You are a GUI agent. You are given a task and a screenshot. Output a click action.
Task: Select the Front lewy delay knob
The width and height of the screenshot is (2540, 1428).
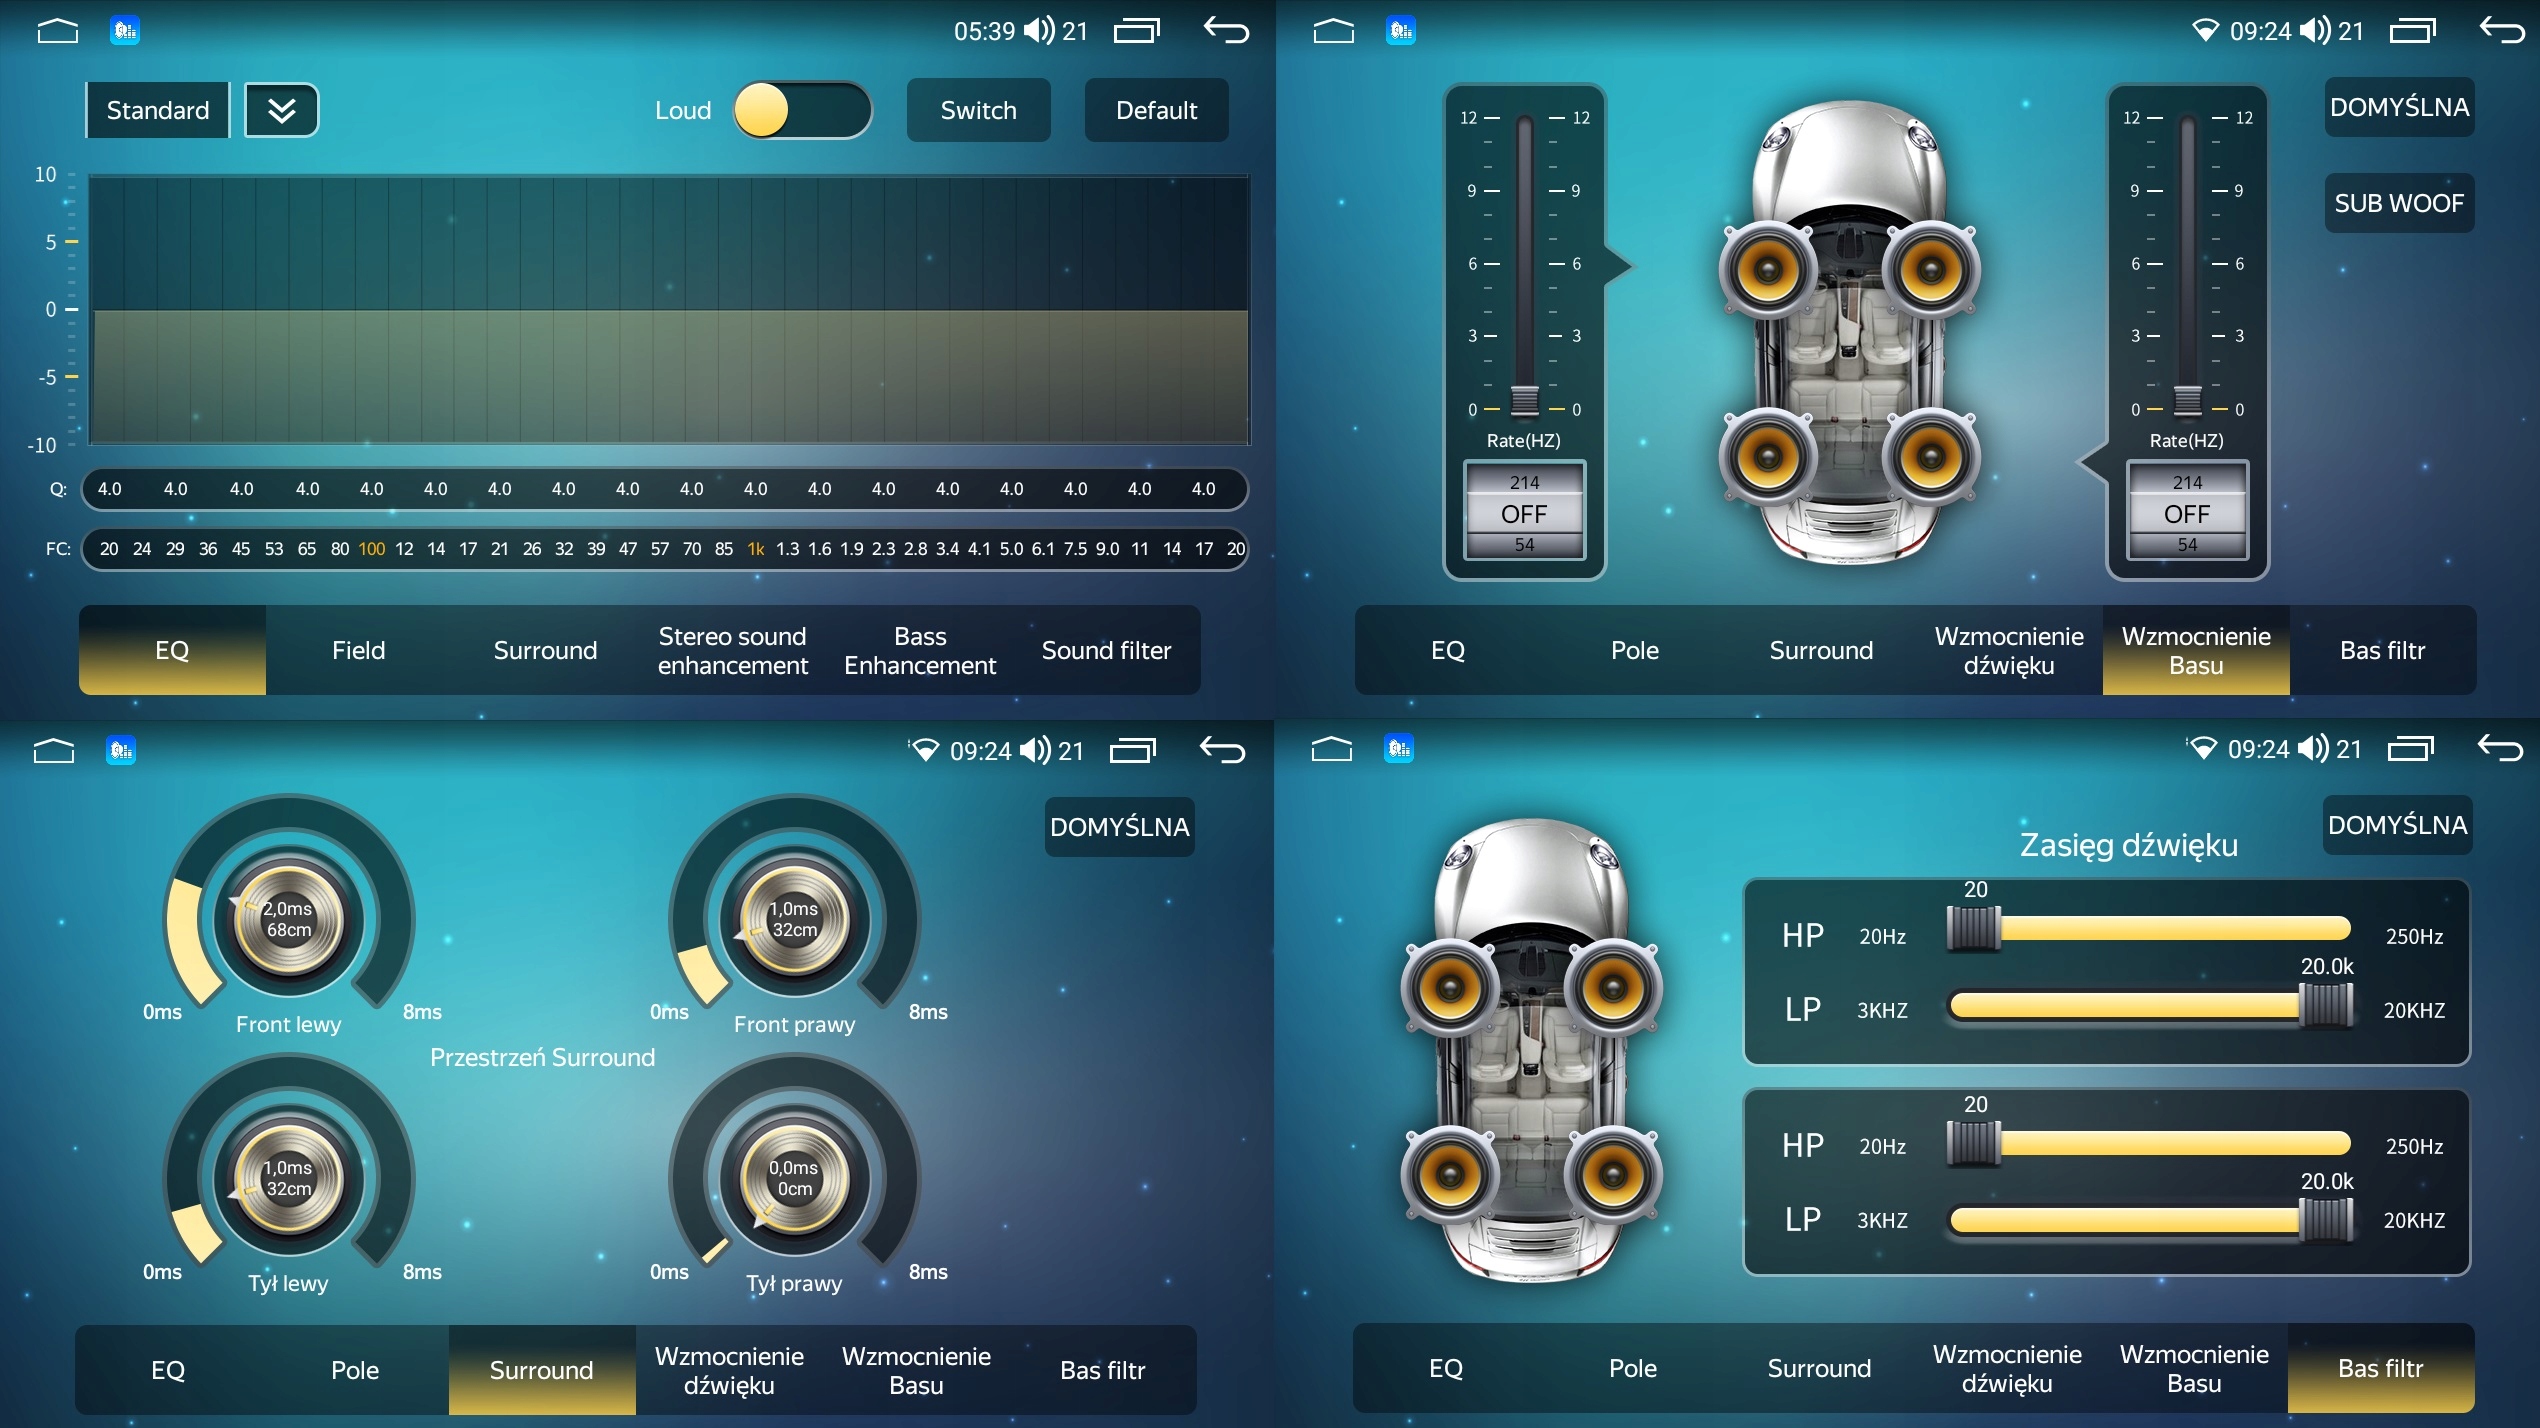tap(288, 920)
